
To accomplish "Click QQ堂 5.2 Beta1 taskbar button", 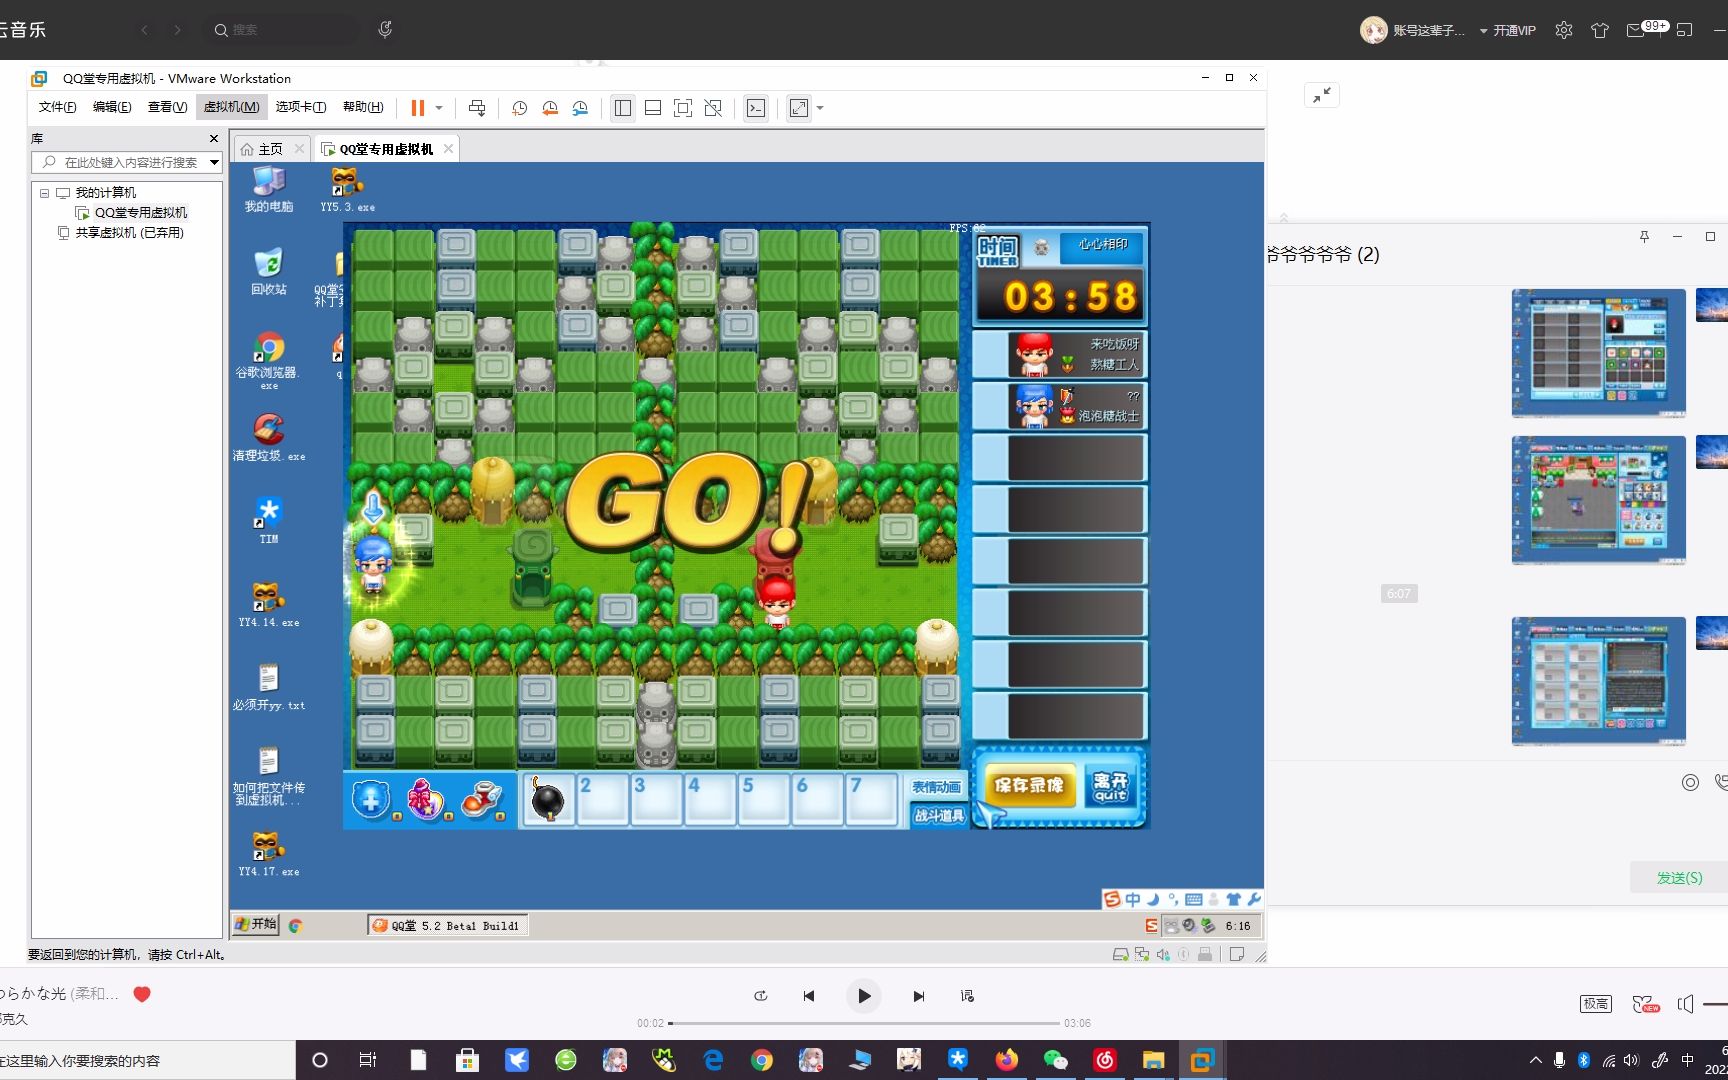I will 447,926.
